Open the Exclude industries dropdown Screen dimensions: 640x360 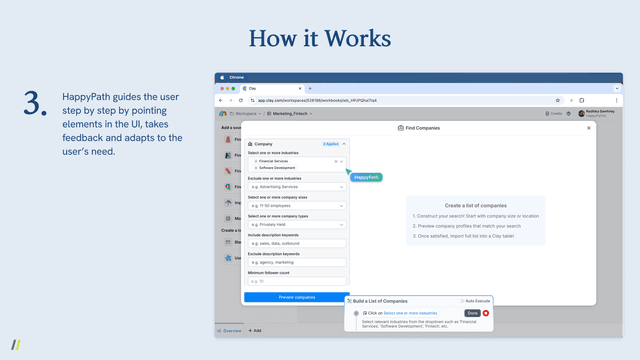point(297,187)
